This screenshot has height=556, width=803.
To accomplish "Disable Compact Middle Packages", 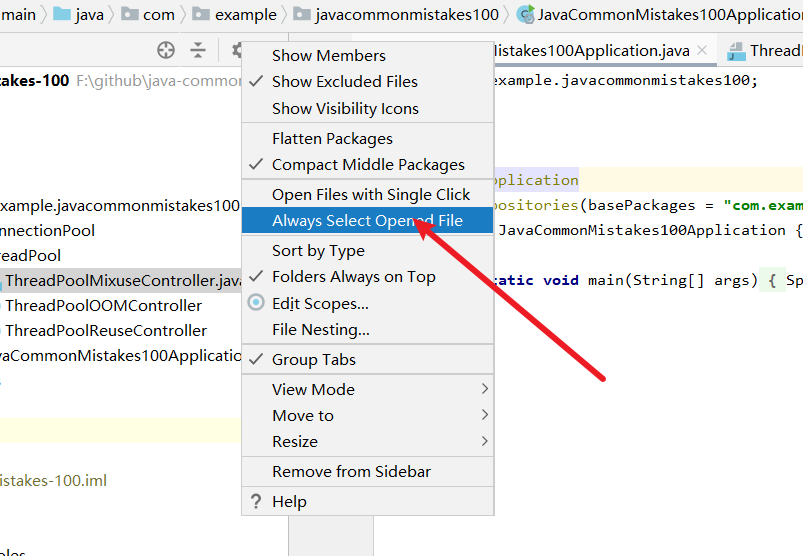I will pos(367,165).
